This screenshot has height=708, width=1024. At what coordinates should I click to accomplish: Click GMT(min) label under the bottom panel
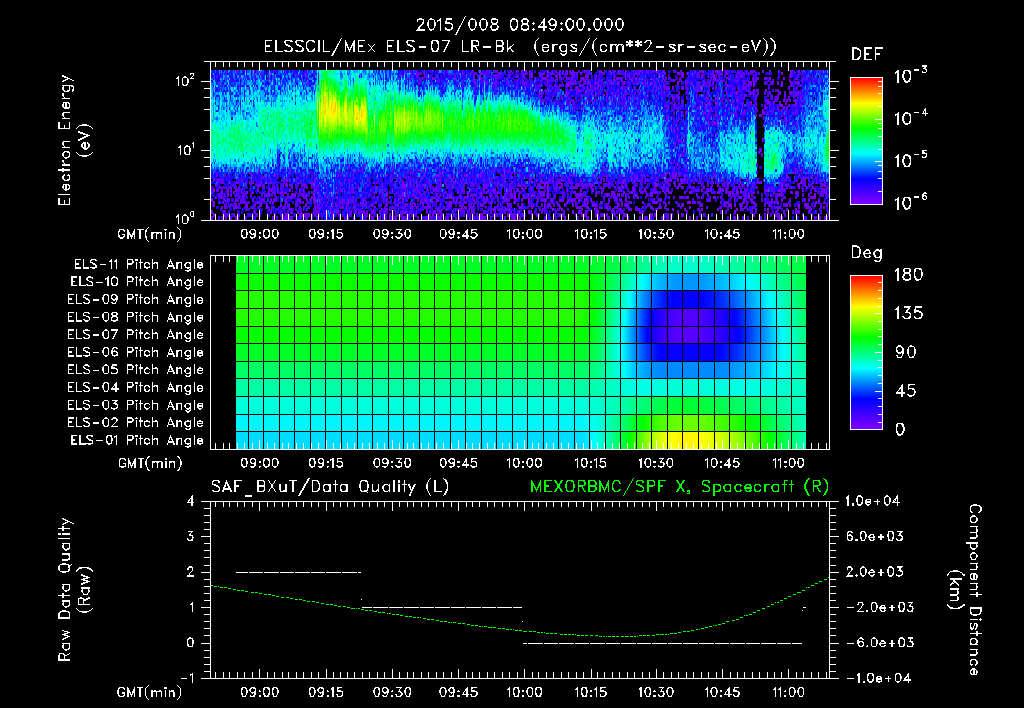pyautogui.click(x=150, y=692)
